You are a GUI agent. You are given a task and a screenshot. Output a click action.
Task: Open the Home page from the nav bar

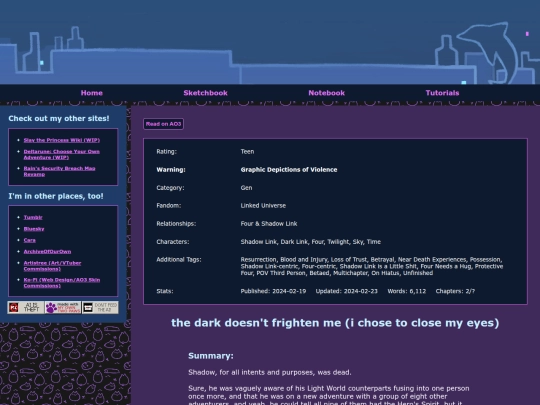tap(92, 93)
